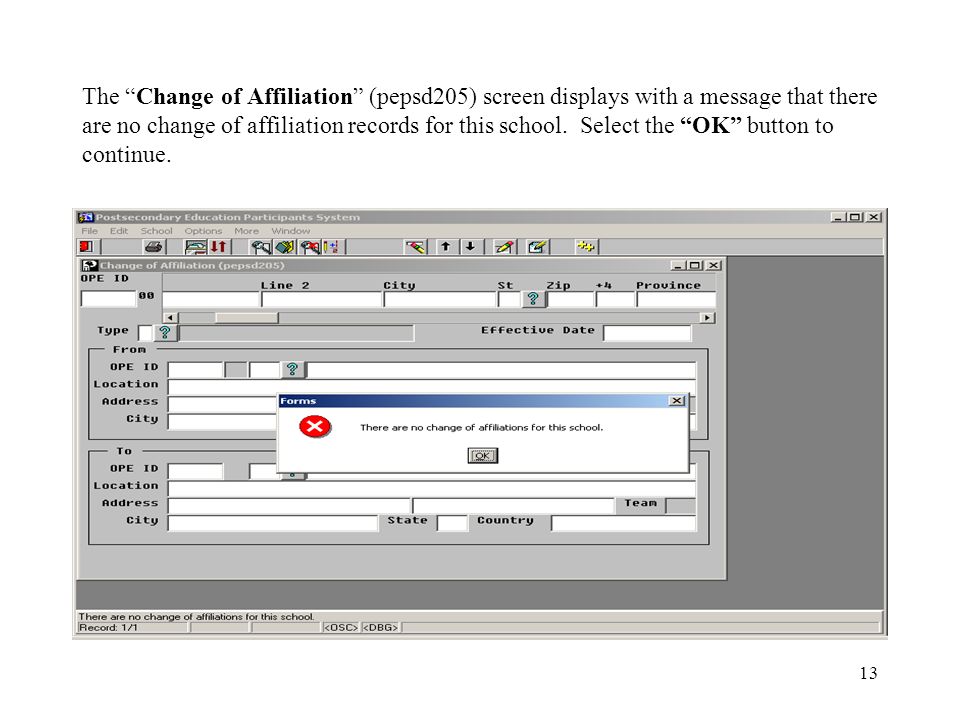Click the horizontal scrollbar thumb under address fields

click(247, 318)
